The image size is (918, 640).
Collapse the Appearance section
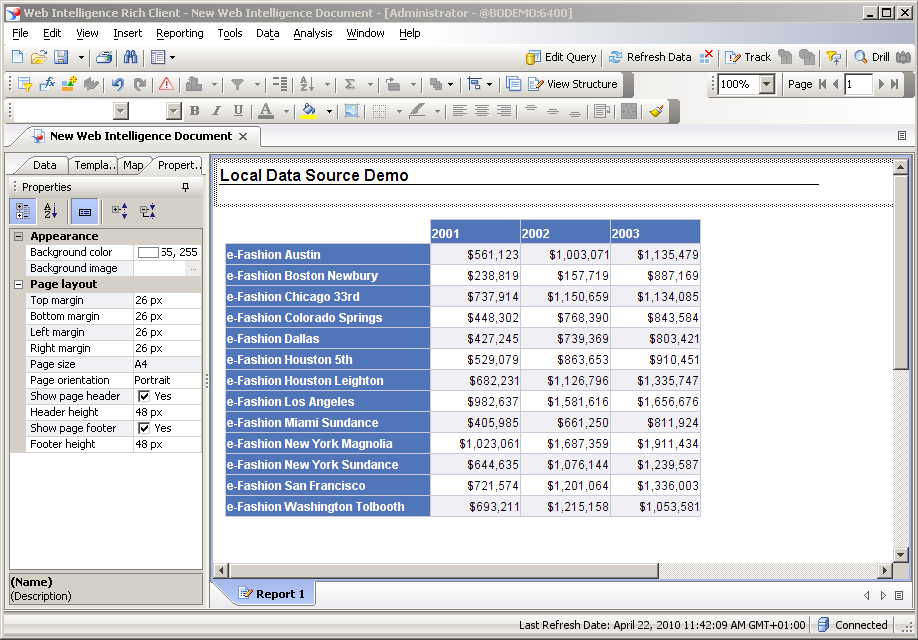(19, 237)
